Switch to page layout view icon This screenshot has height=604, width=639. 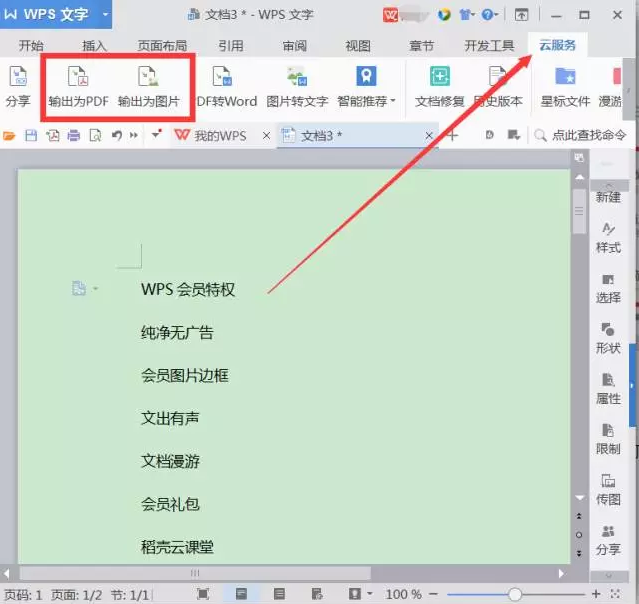pos(241,594)
